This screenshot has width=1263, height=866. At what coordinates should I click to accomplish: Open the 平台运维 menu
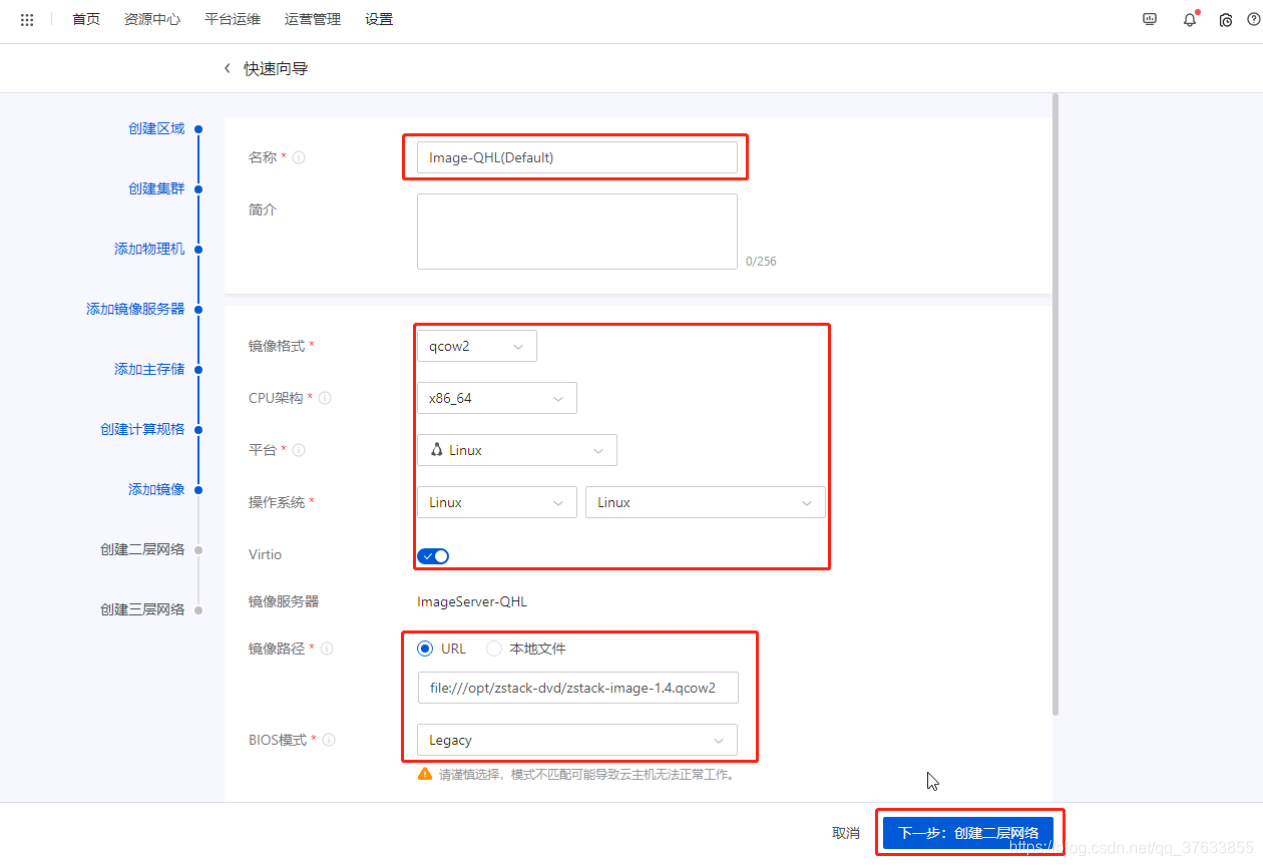[232, 19]
